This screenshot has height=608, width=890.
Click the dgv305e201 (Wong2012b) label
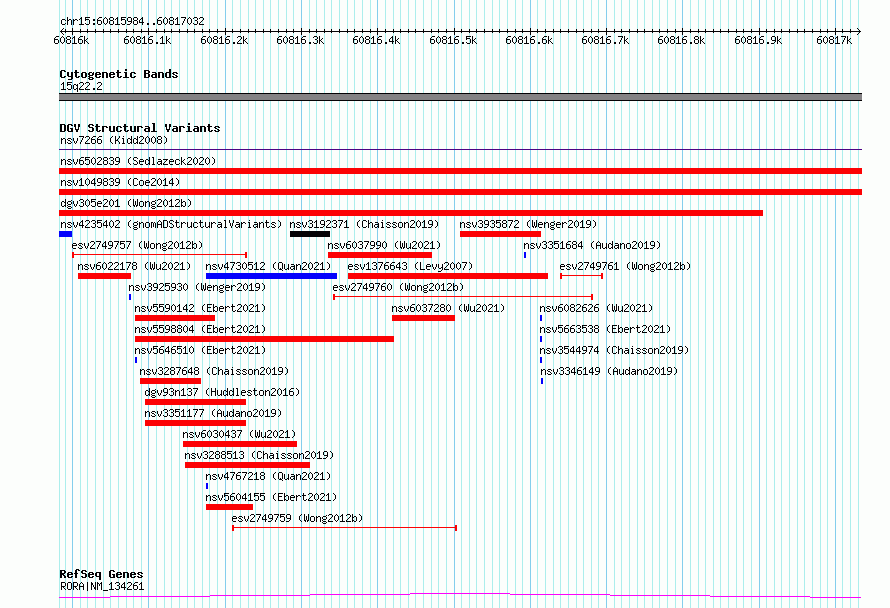click(x=126, y=203)
